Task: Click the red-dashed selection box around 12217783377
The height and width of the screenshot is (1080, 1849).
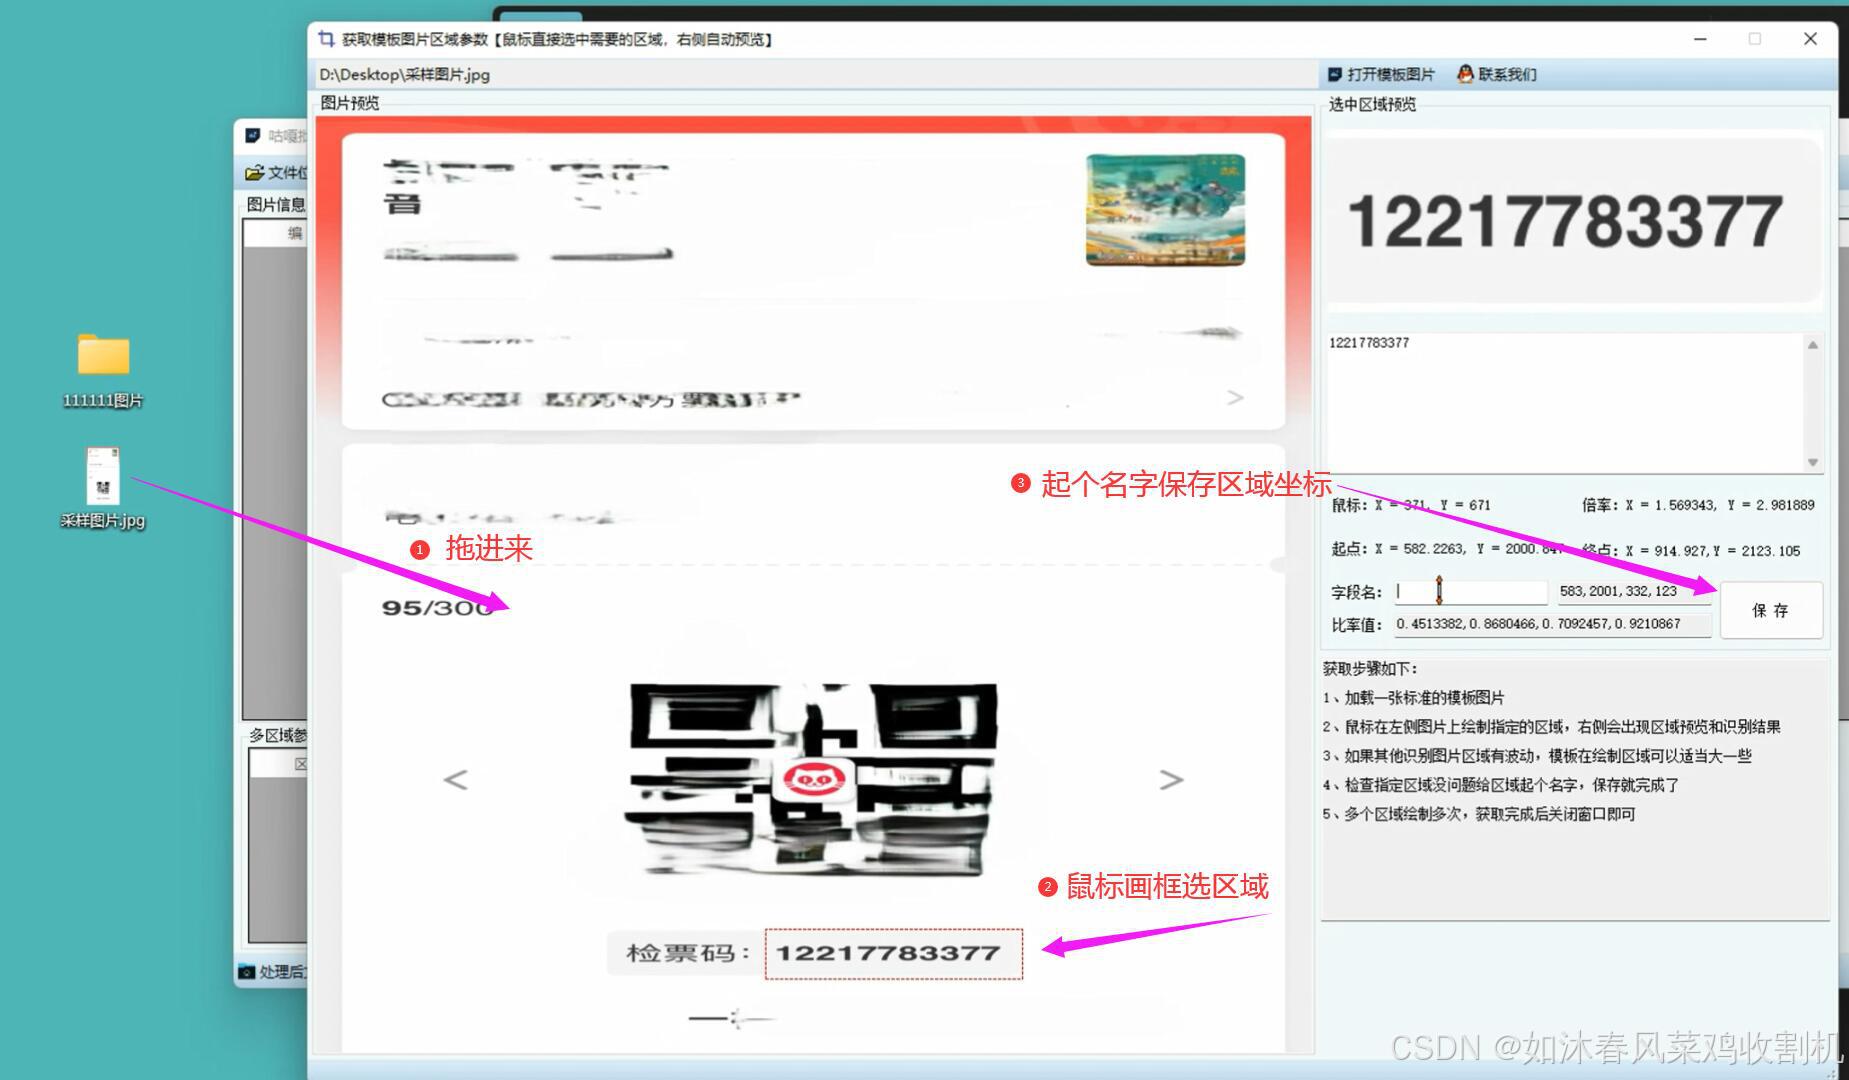Action: tap(894, 954)
